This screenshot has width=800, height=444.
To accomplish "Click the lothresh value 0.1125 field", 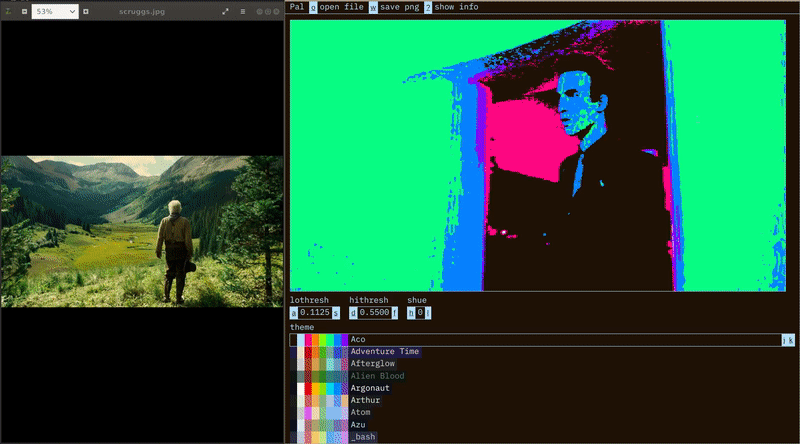I will (x=315, y=313).
